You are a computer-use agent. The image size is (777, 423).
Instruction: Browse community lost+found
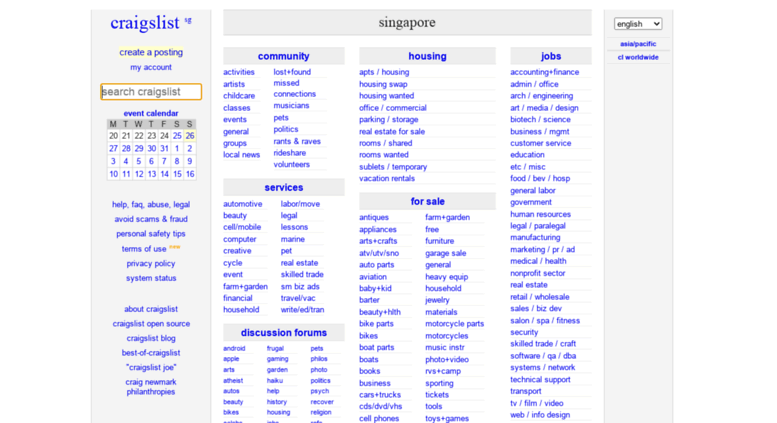pyautogui.click(x=292, y=72)
